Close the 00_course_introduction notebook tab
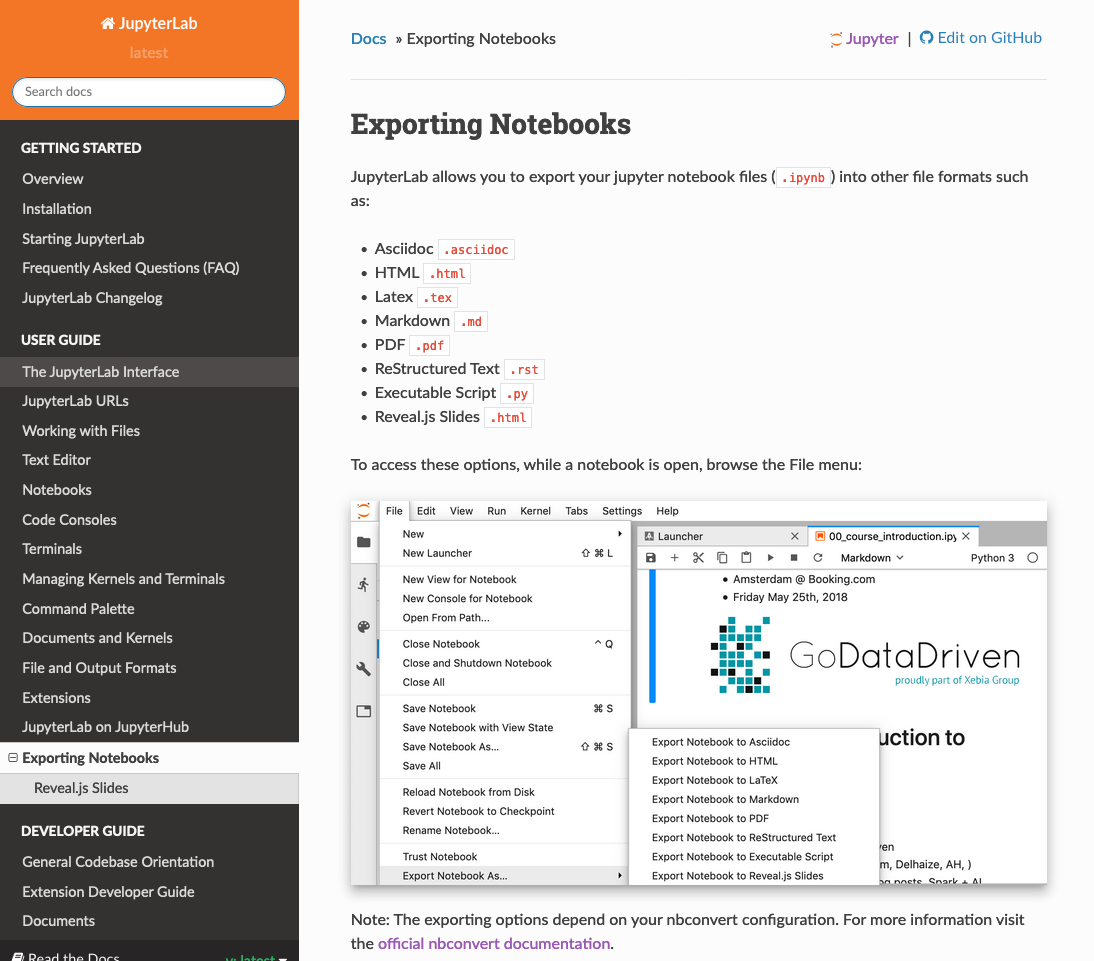The image size is (1094, 961). tap(966, 536)
